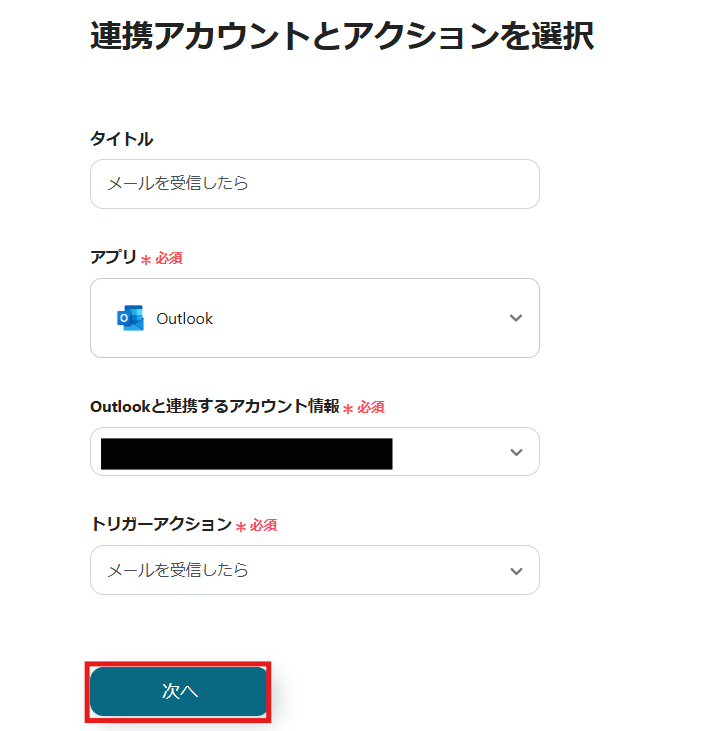703x731 pixels.
Task: Expand the アプリ dropdown chevron
Action: pyautogui.click(x=516, y=318)
